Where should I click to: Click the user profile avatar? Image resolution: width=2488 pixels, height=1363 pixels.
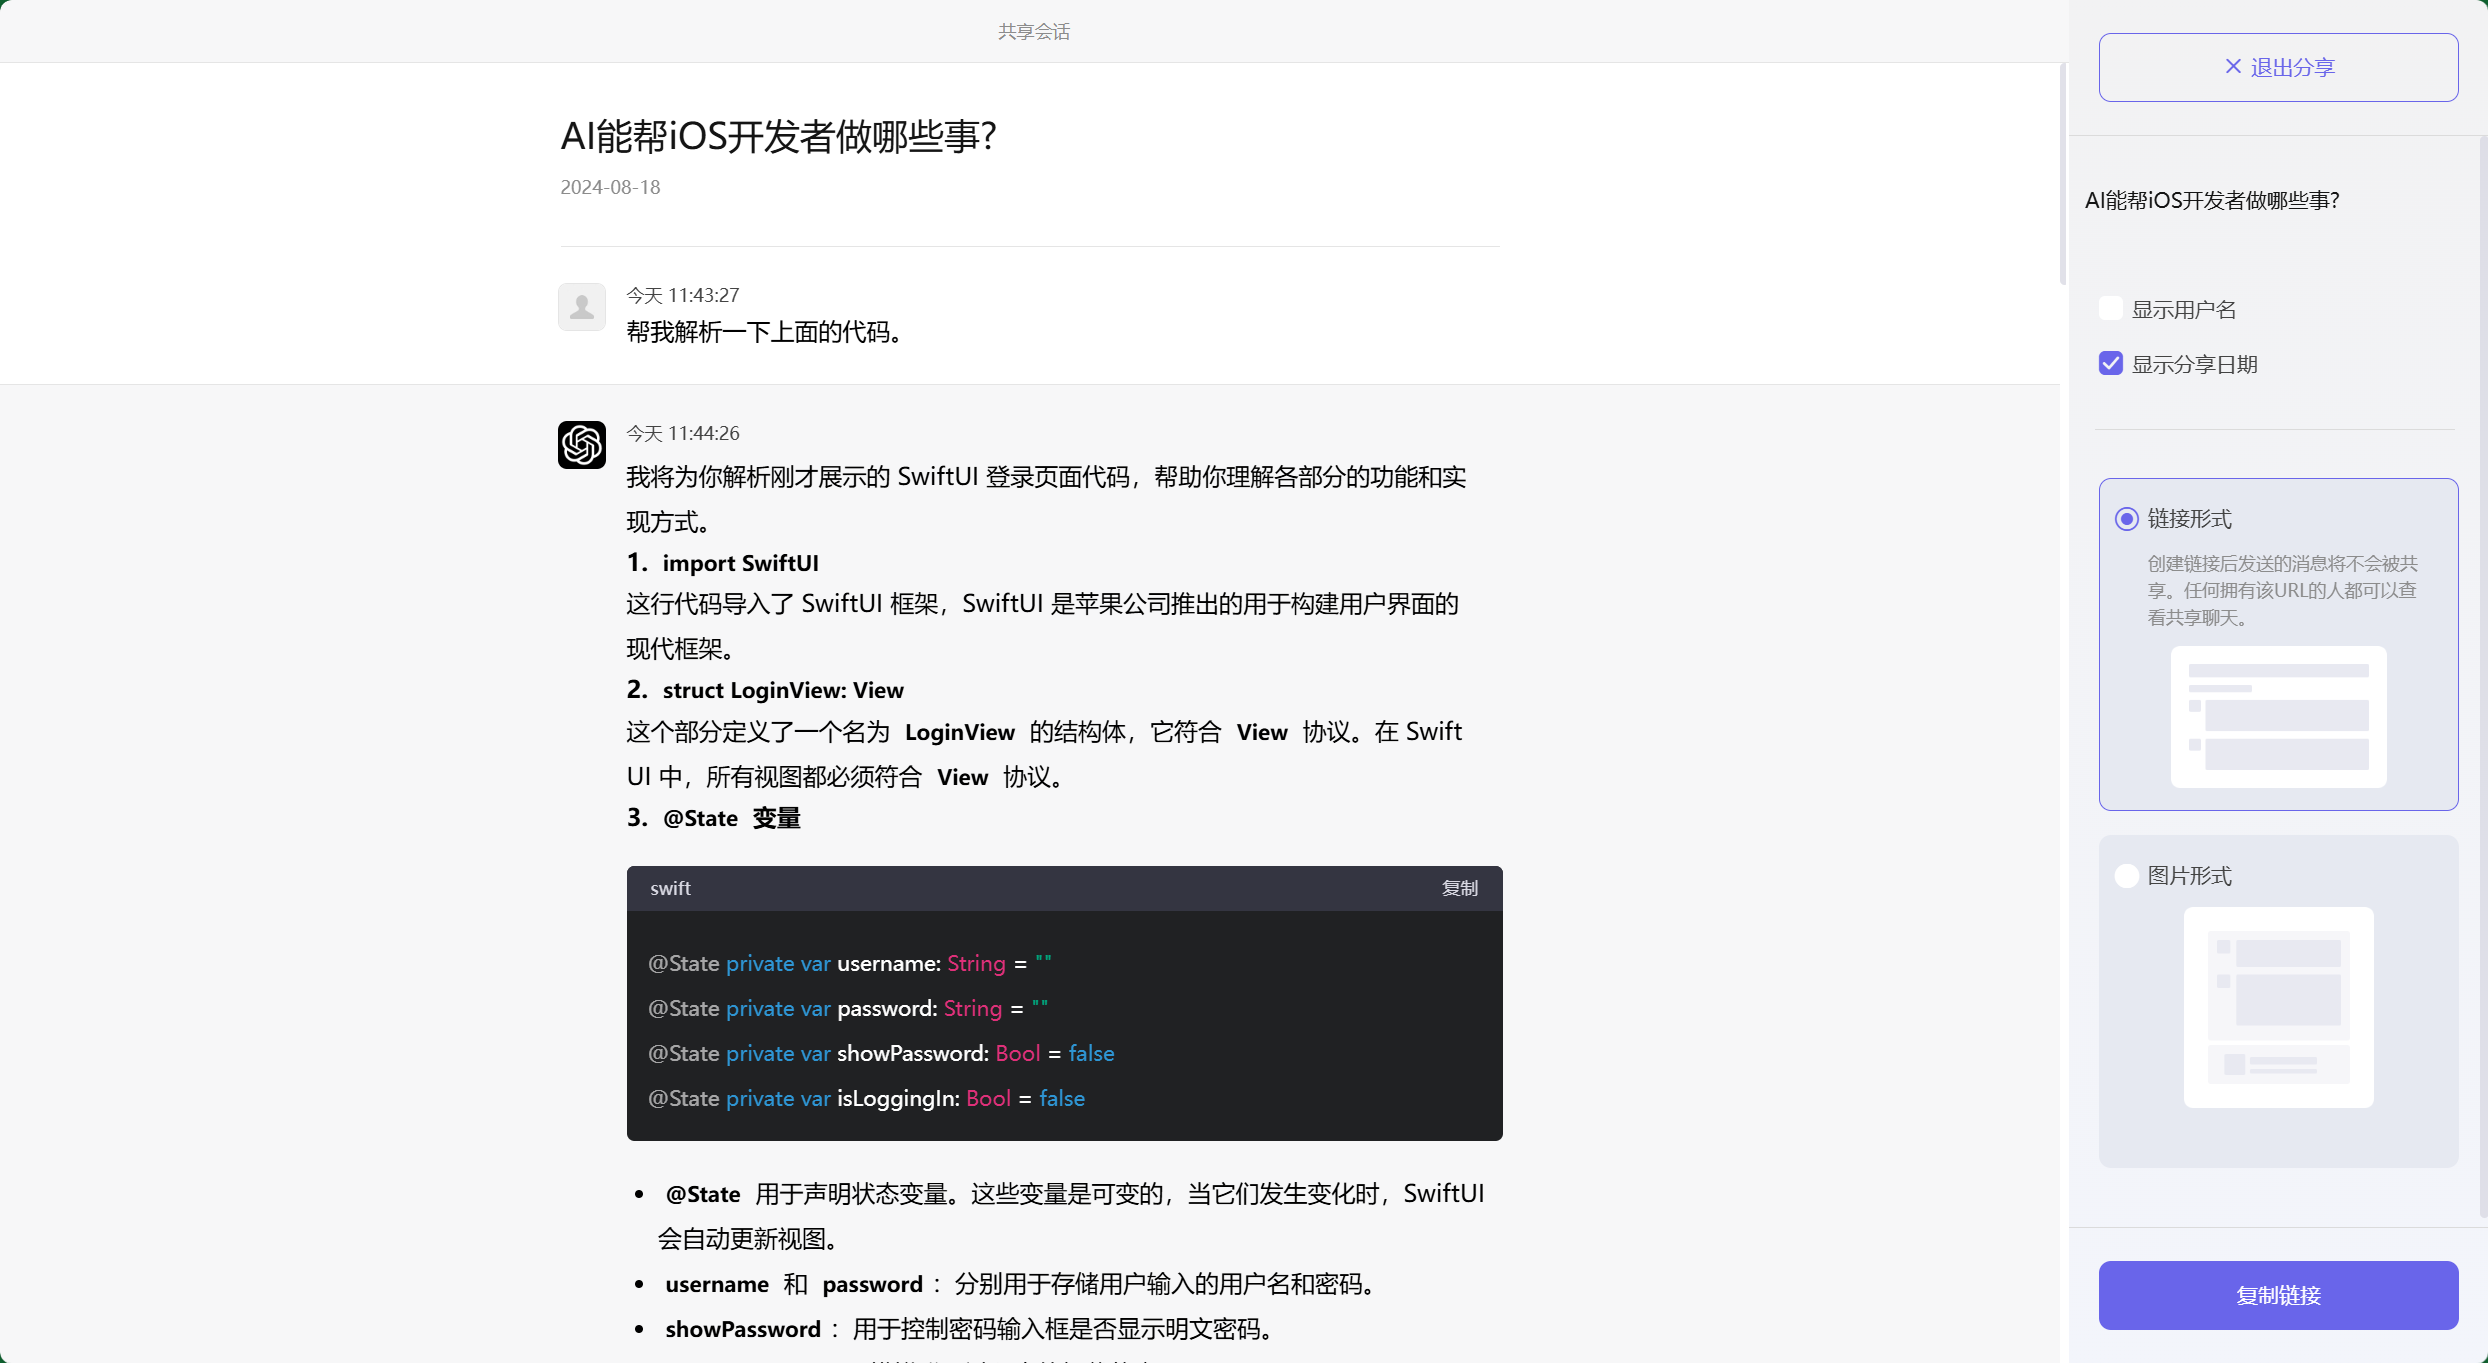(581, 306)
